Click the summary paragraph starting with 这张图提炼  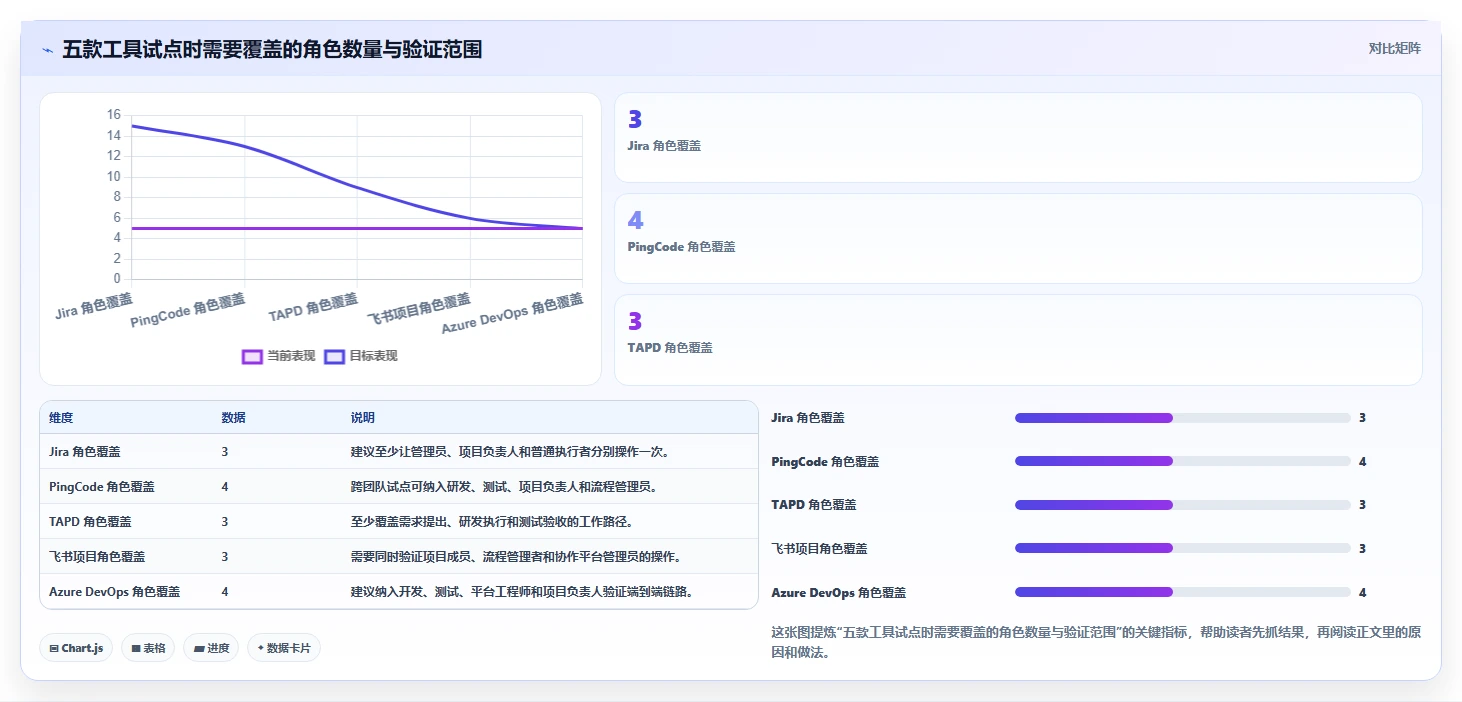tap(1097, 642)
